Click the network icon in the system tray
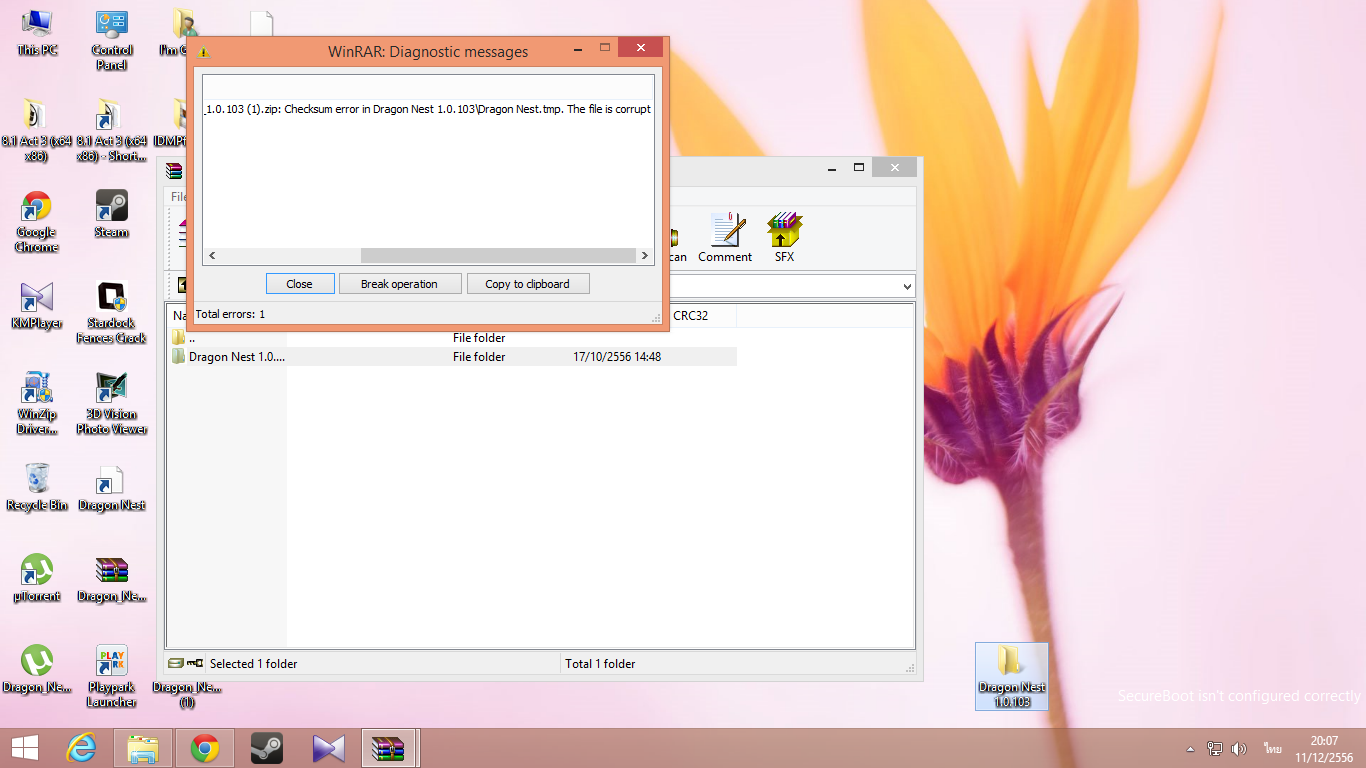The image size is (1366, 768). click(1215, 749)
